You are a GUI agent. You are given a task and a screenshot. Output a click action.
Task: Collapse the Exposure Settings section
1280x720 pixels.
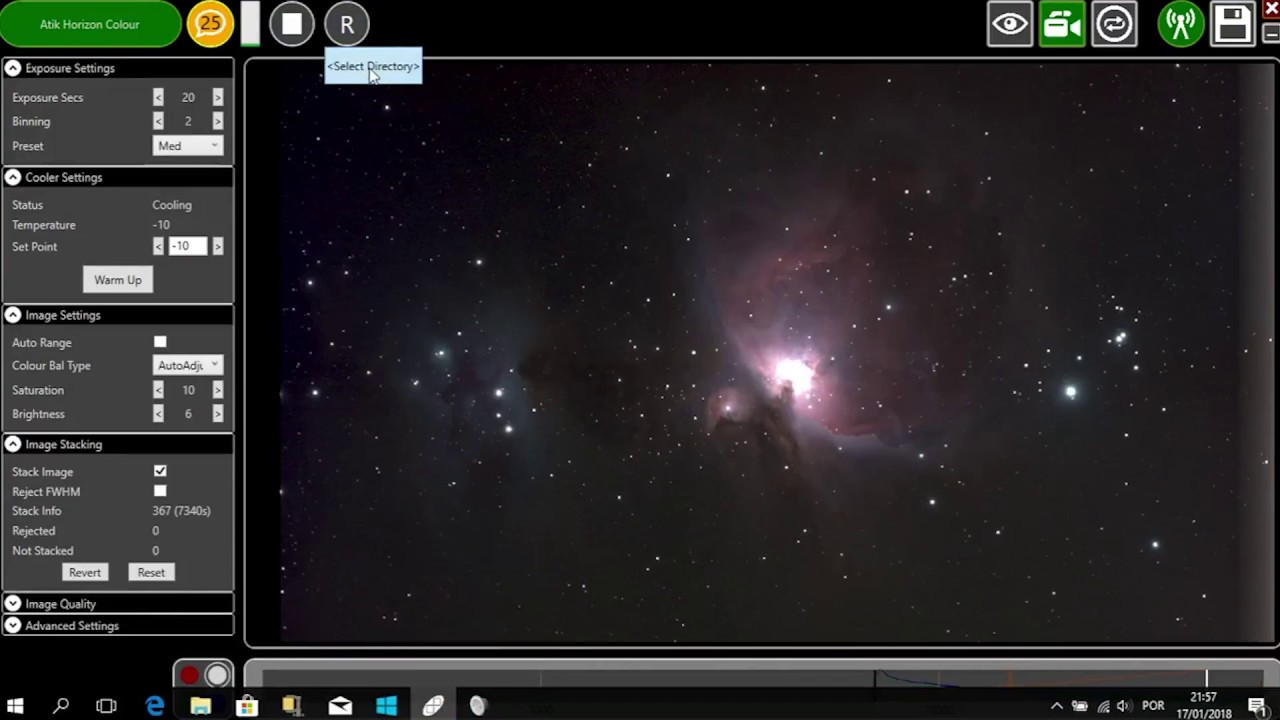coord(13,68)
